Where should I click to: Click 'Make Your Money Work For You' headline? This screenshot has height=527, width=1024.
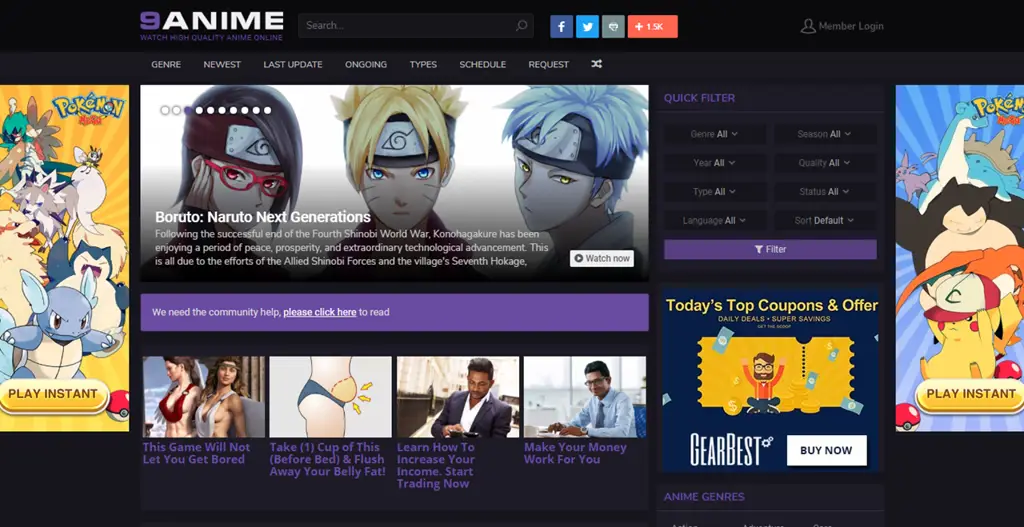(x=575, y=453)
